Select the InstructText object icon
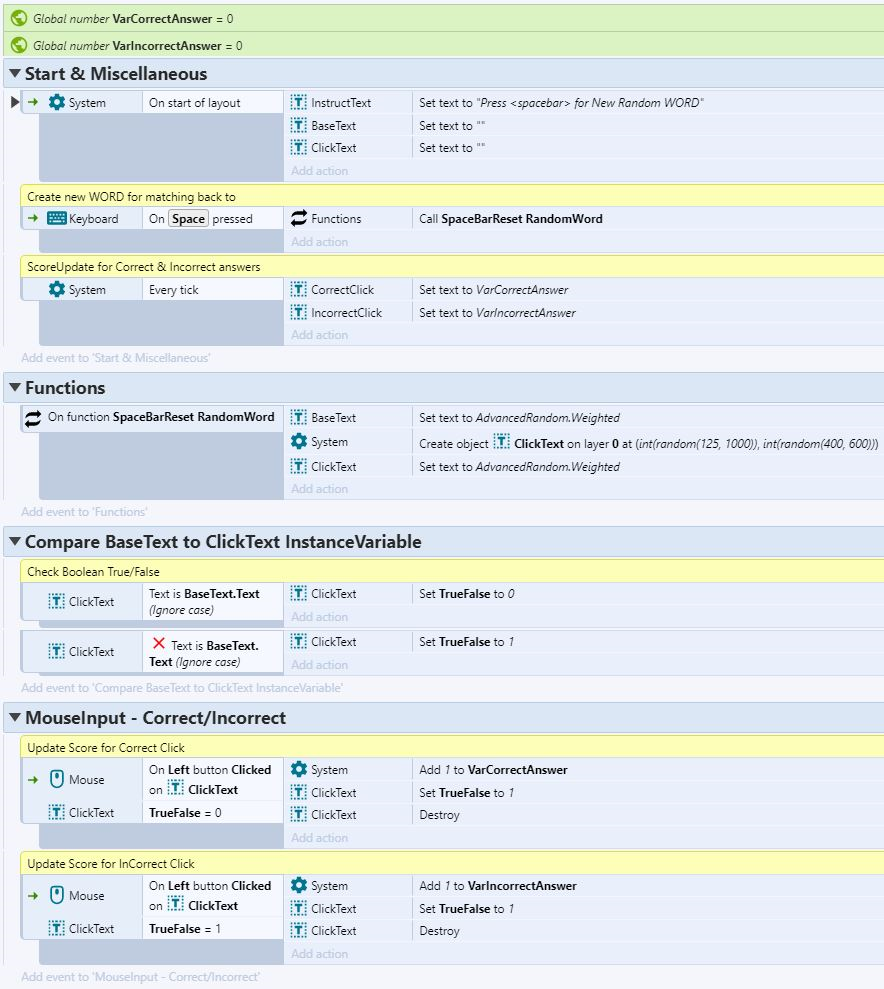Image resolution: width=884 pixels, height=989 pixels. (299, 102)
